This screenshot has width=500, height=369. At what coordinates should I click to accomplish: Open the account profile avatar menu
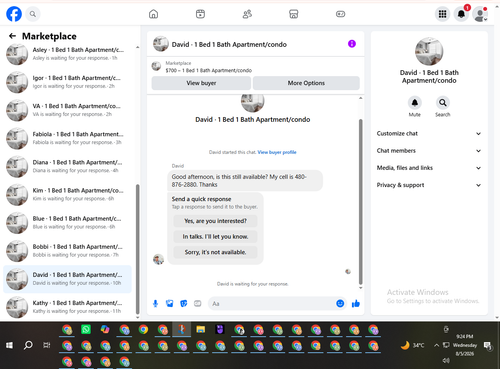click(x=480, y=14)
